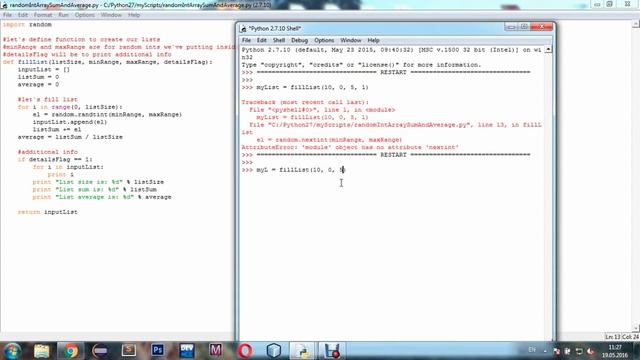The width and height of the screenshot is (640, 360).
Task: Open the Edit menu in editor window
Action: click(x=22, y=15)
